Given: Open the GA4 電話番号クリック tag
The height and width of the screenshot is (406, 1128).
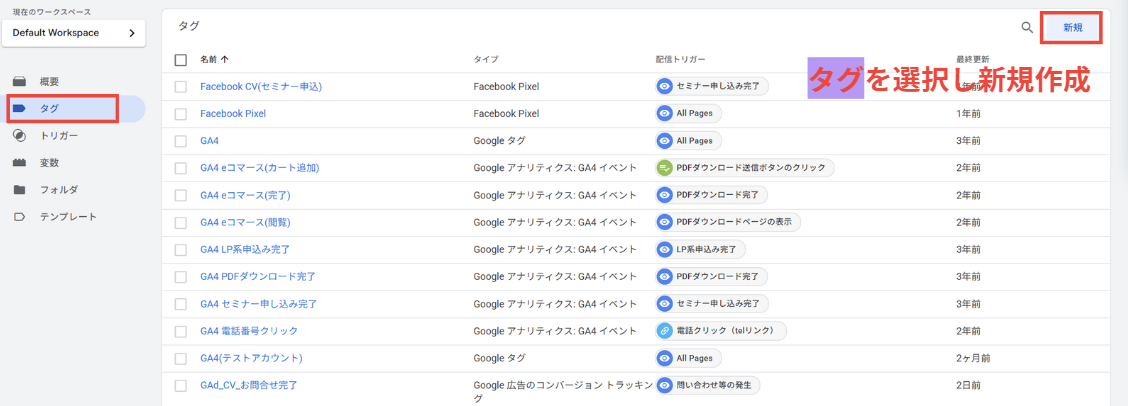Looking at the screenshot, I should point(249,331).
